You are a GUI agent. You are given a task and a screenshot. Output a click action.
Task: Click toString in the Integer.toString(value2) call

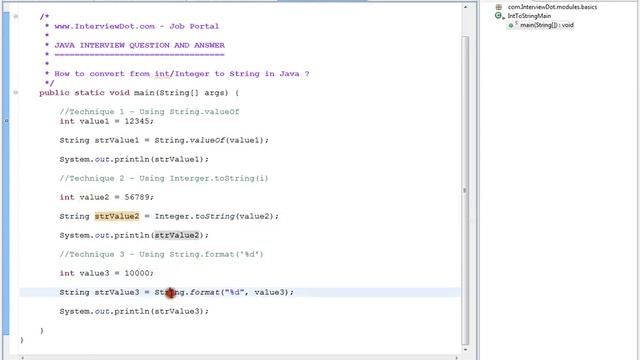(x=215, y=216)
